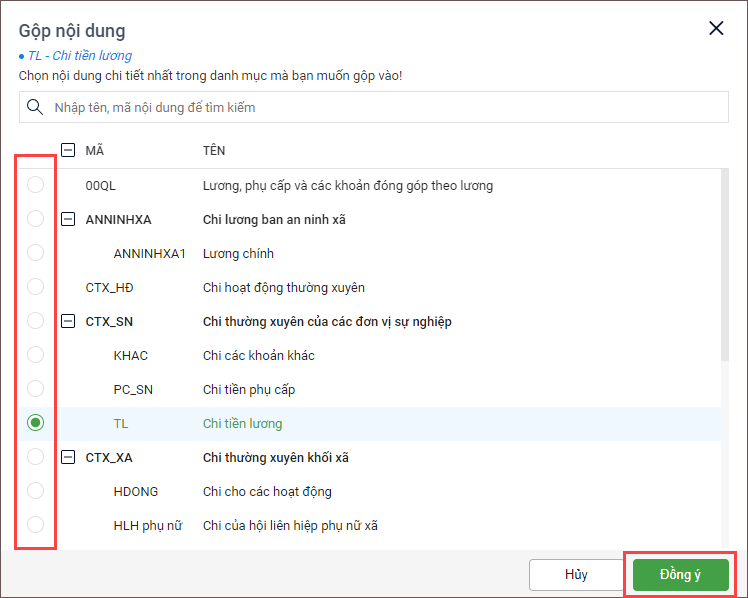The width and height of the screenshot is (748, 598).
Task: Close the Gộp nội dung dialog
Action: pyautogui.click(x=716, y=28)
